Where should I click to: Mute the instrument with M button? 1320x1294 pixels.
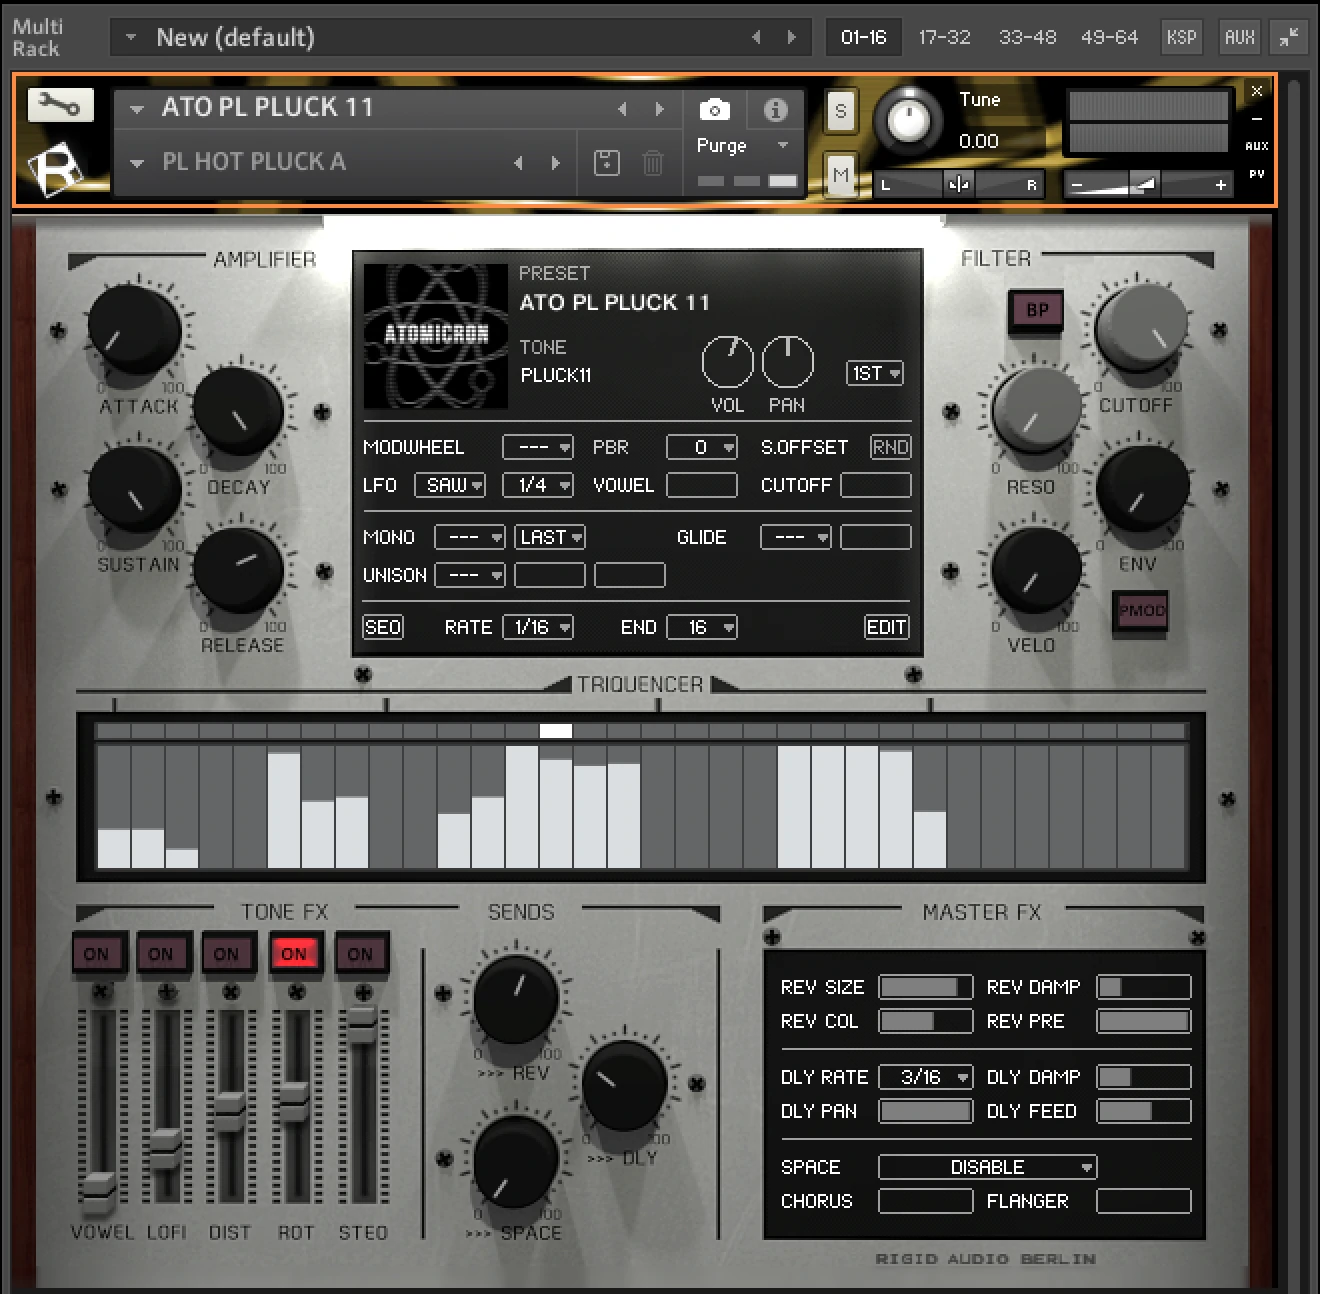(x=840, y=175)
